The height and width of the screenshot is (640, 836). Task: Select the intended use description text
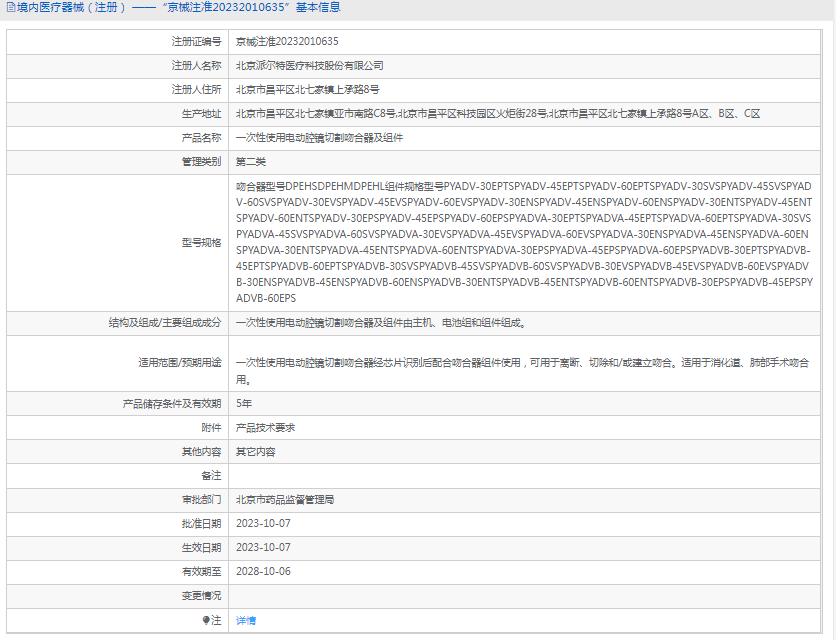(x=523, y=371)
